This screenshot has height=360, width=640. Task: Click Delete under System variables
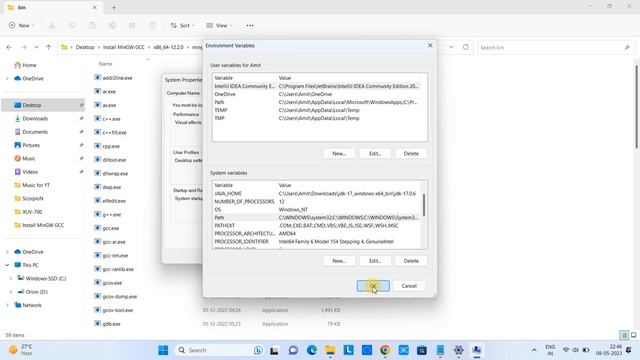[411, 261]
